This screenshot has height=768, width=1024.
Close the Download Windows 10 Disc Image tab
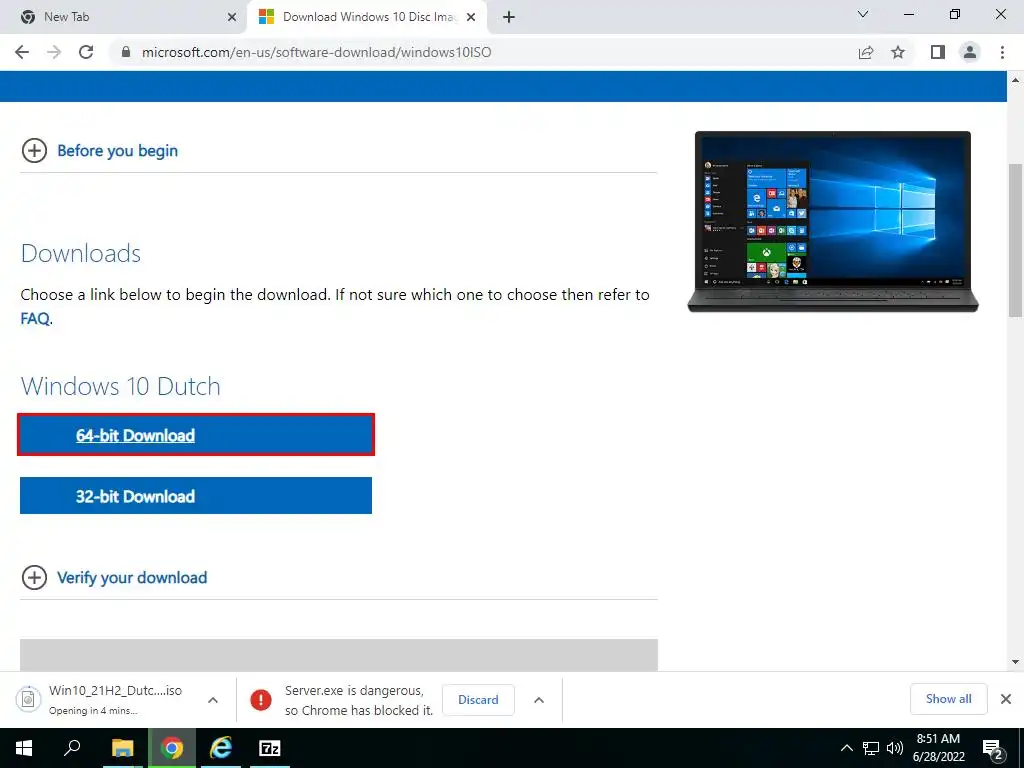[x=471, y=18]
